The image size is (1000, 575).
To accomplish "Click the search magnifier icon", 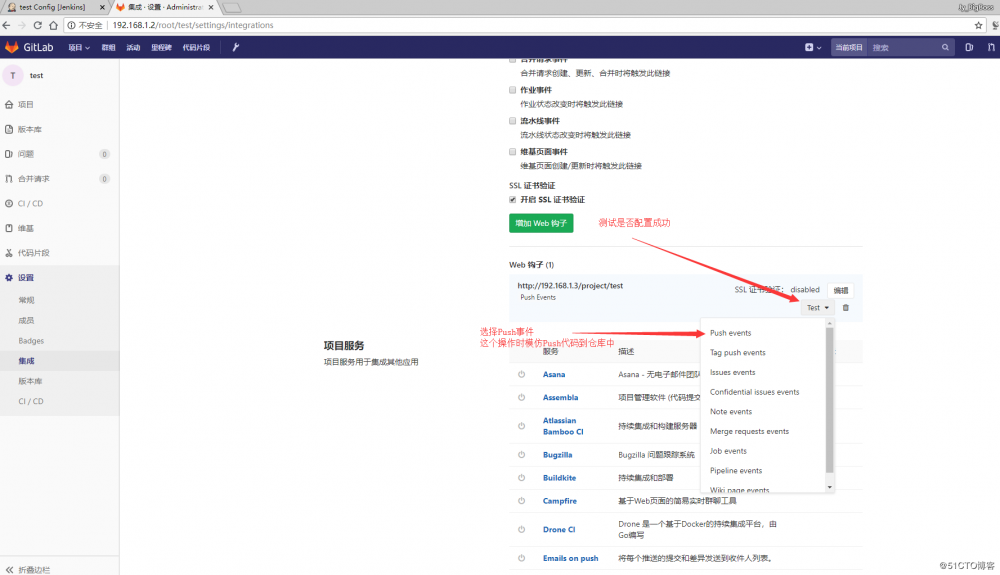I will [x=945, y=47].
